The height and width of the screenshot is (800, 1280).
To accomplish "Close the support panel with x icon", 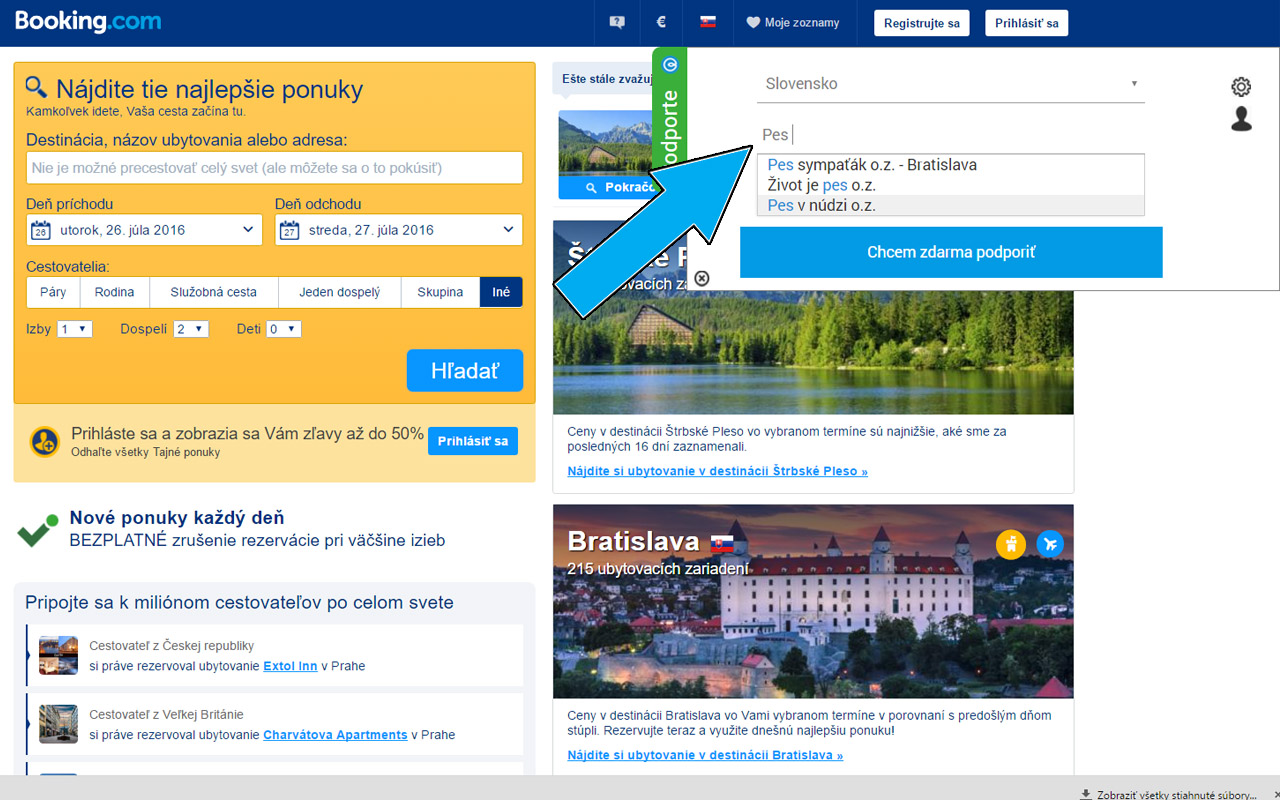I will [x=702, y=278].
